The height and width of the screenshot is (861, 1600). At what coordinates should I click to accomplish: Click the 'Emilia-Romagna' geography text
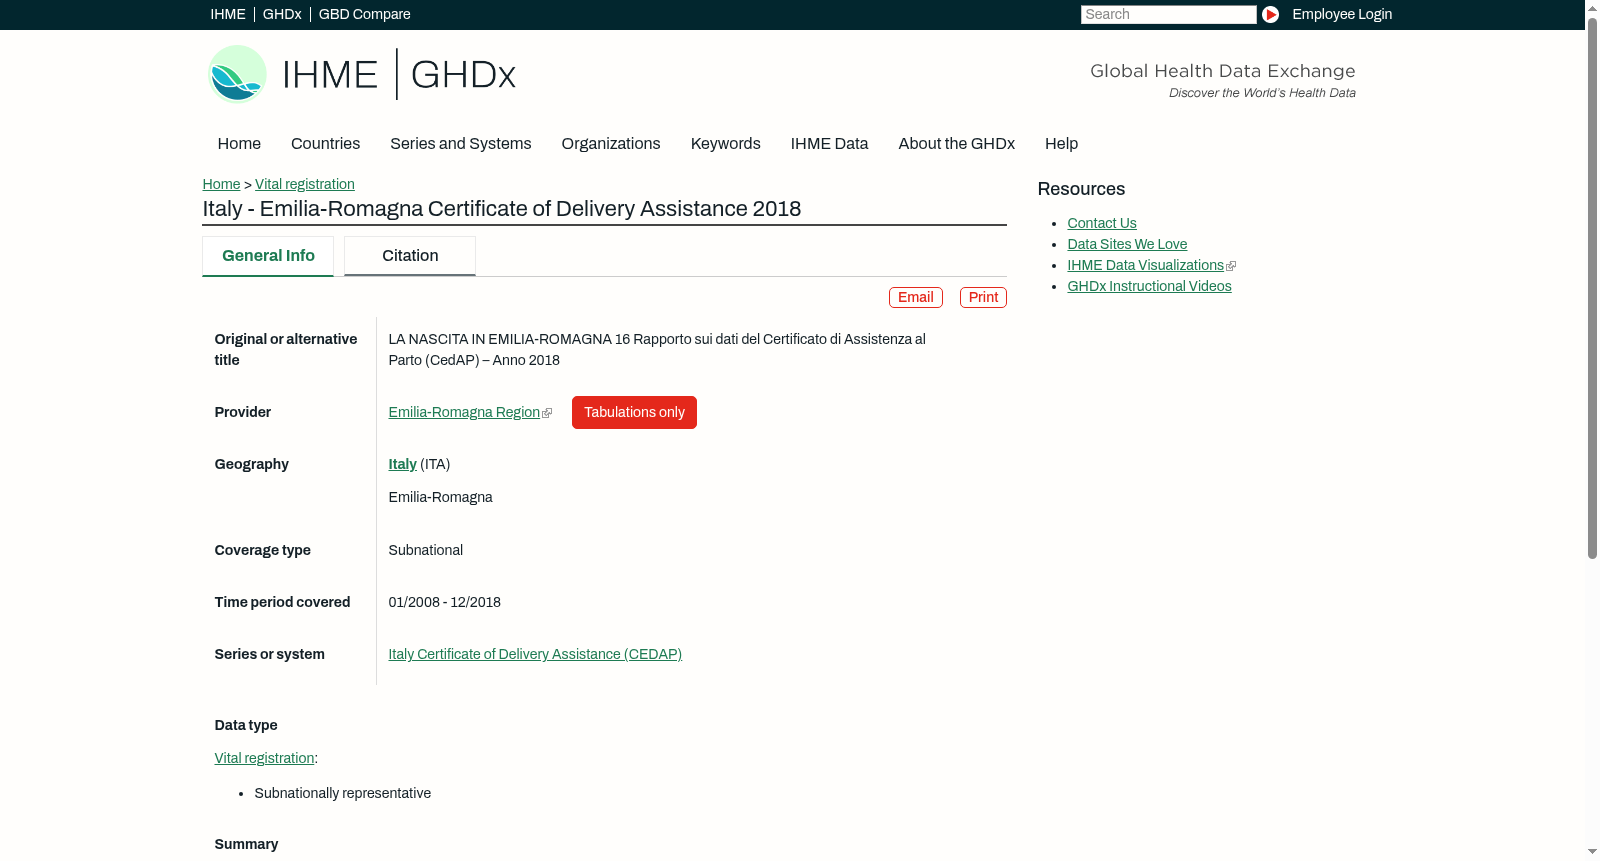click(x=441, y=498)
